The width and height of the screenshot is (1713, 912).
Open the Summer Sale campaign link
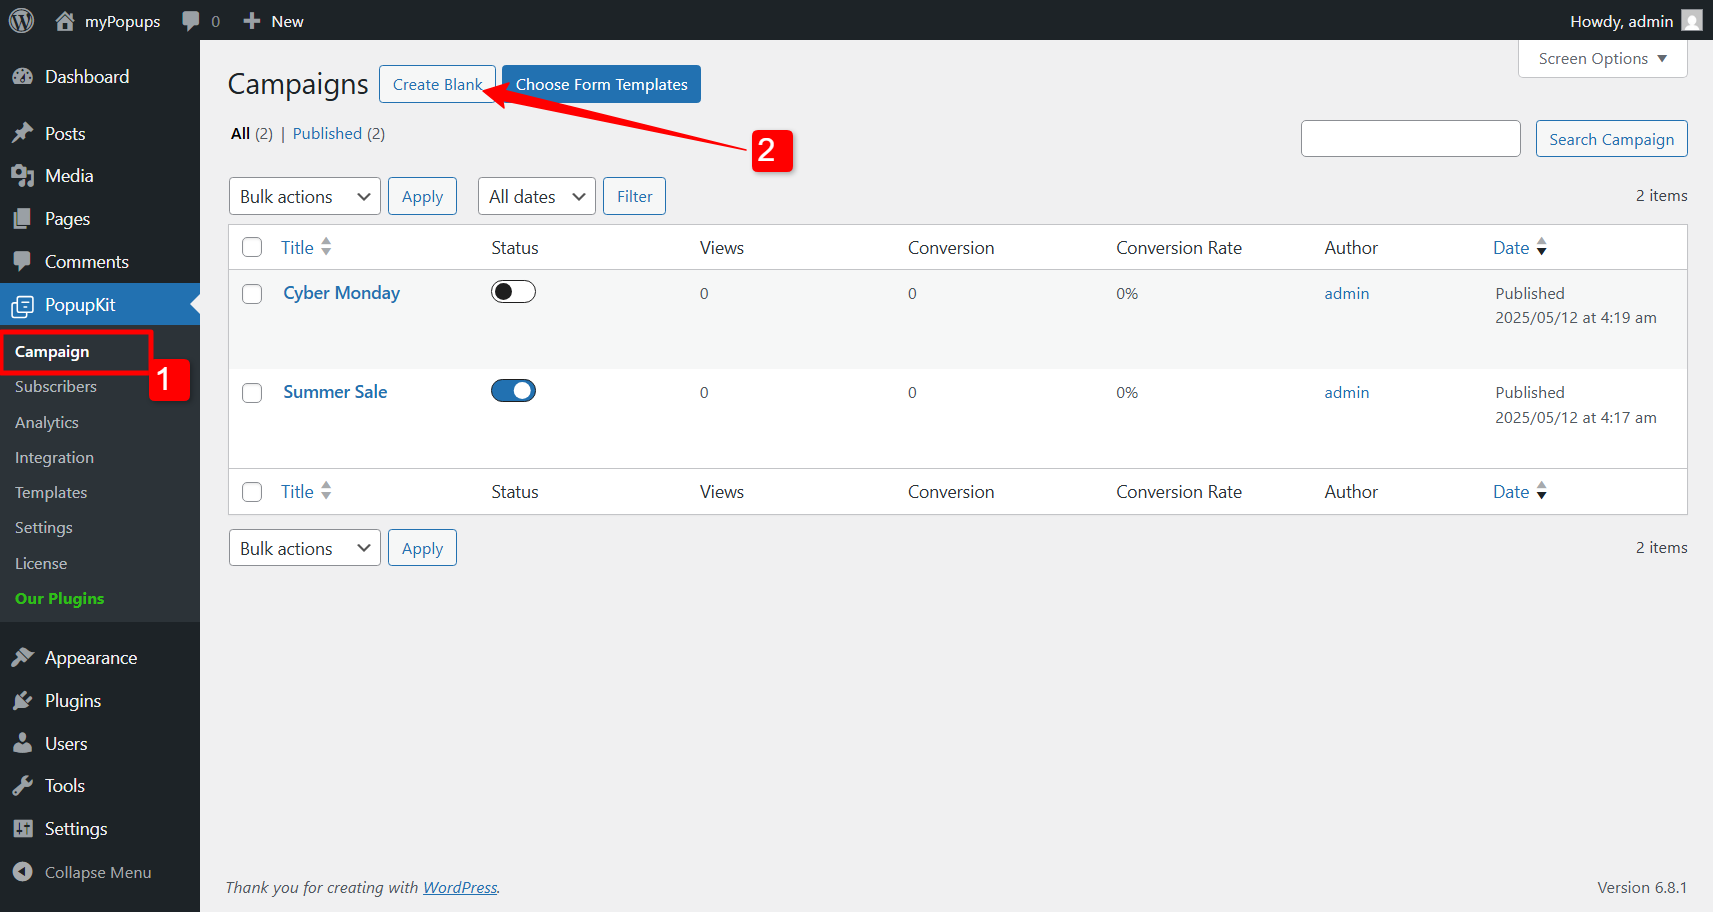(335, 392)
